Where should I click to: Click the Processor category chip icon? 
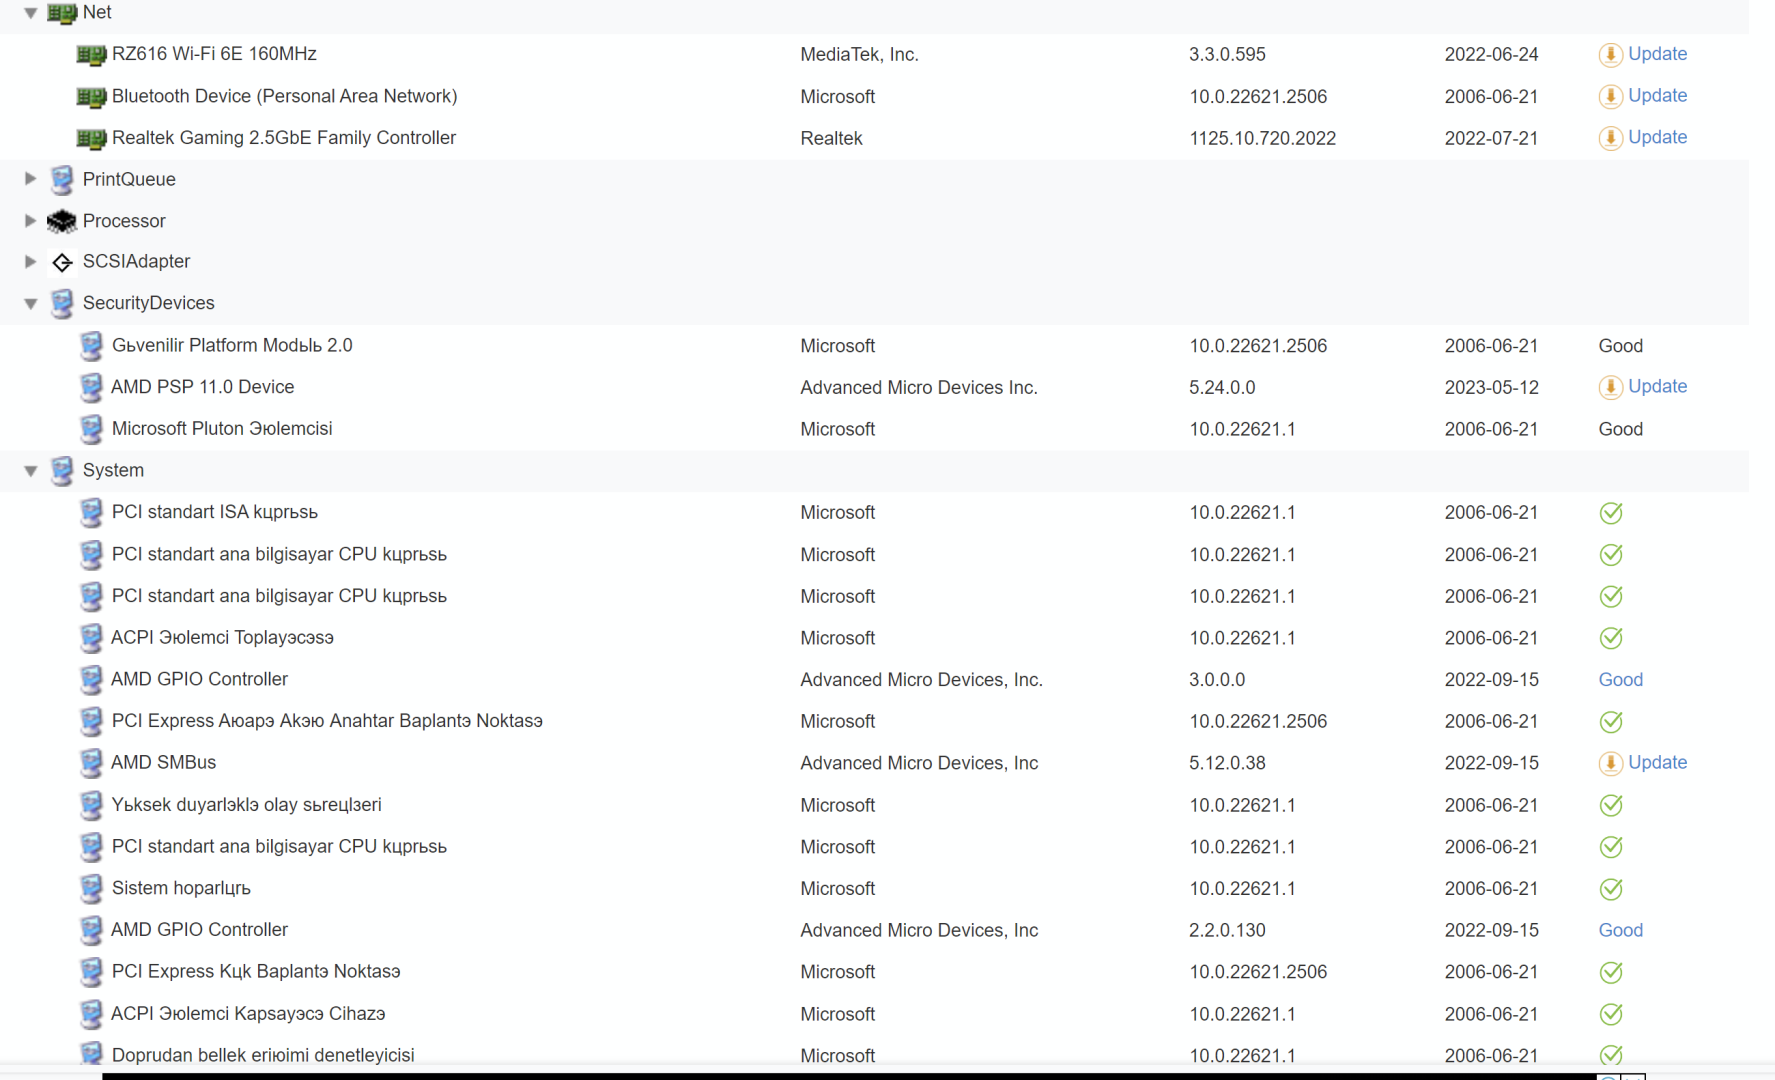[62, 221]
